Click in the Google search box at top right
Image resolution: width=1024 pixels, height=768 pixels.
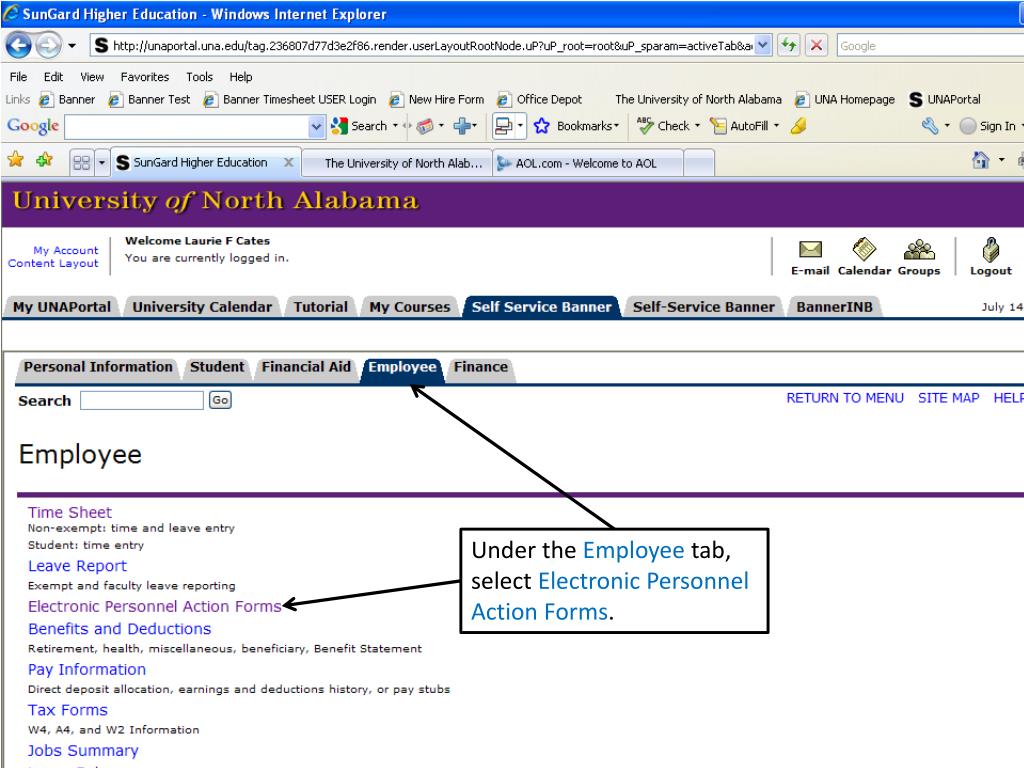[931, 46]
